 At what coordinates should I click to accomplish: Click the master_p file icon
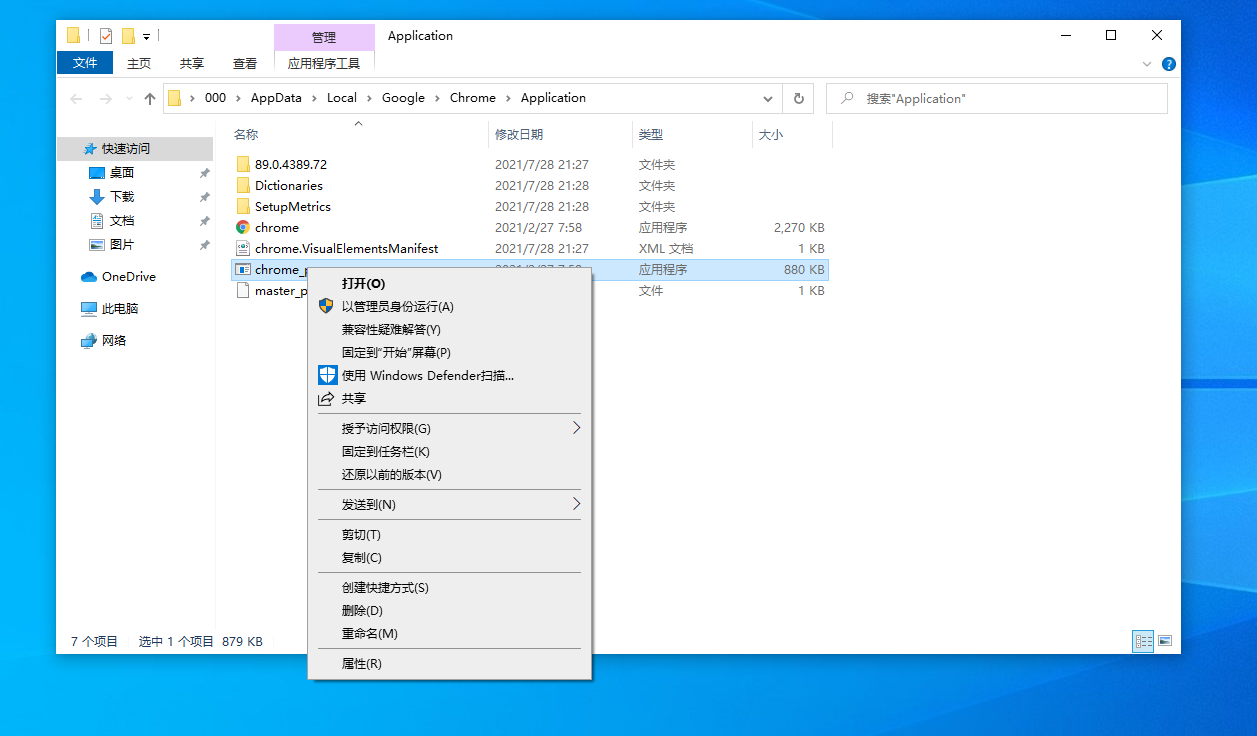(242, 290)
